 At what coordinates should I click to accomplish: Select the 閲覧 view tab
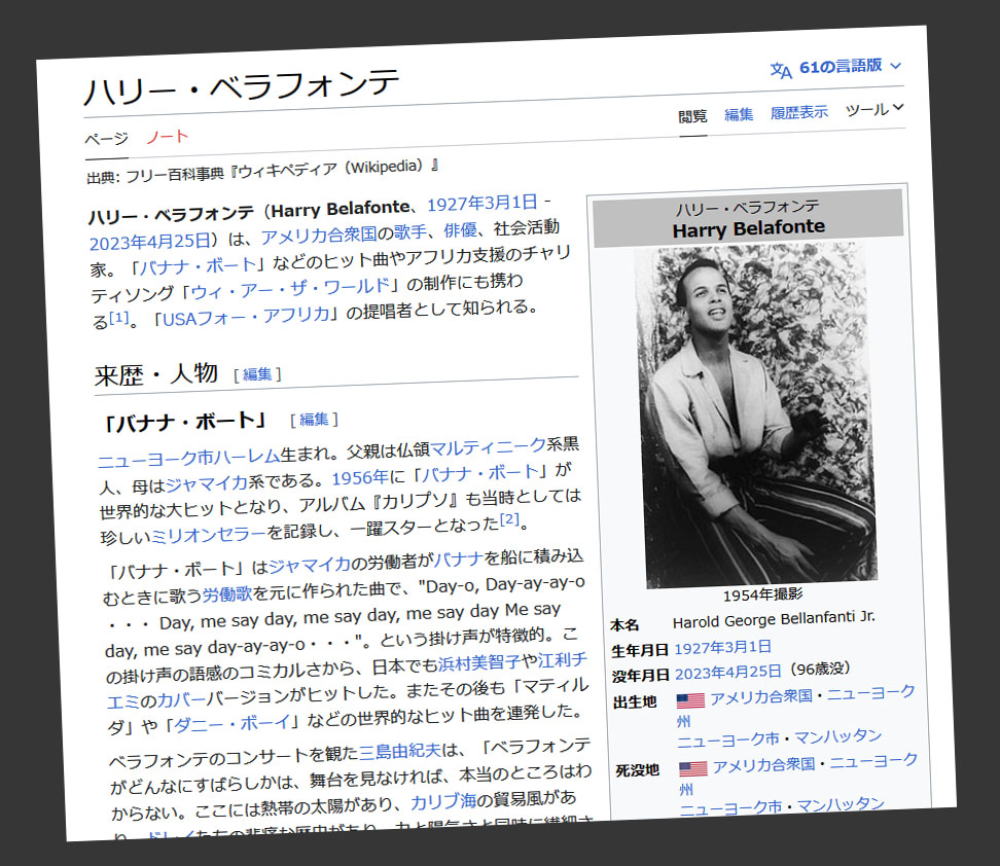693,116
